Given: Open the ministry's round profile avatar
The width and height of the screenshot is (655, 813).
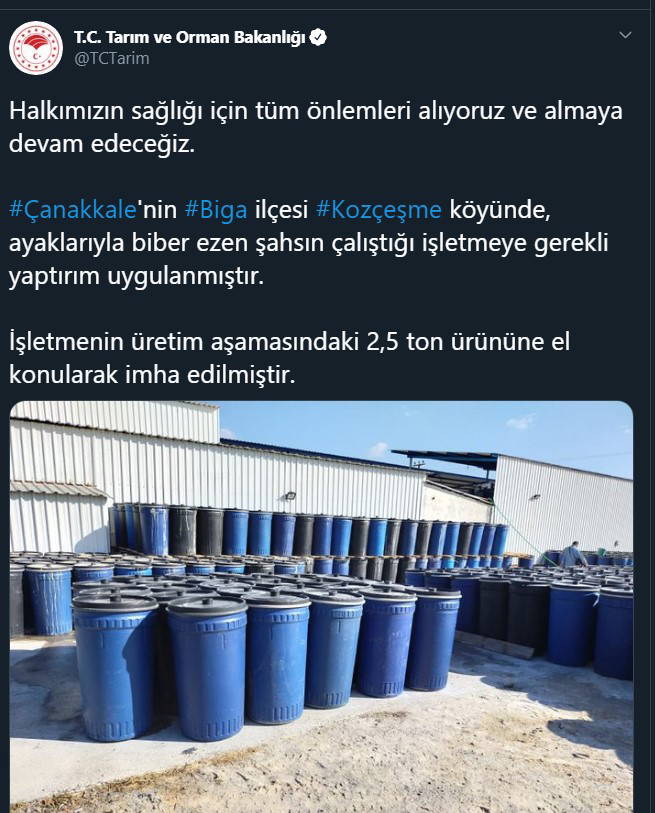Looking at the screenshot, I should (x=36, y=48).
